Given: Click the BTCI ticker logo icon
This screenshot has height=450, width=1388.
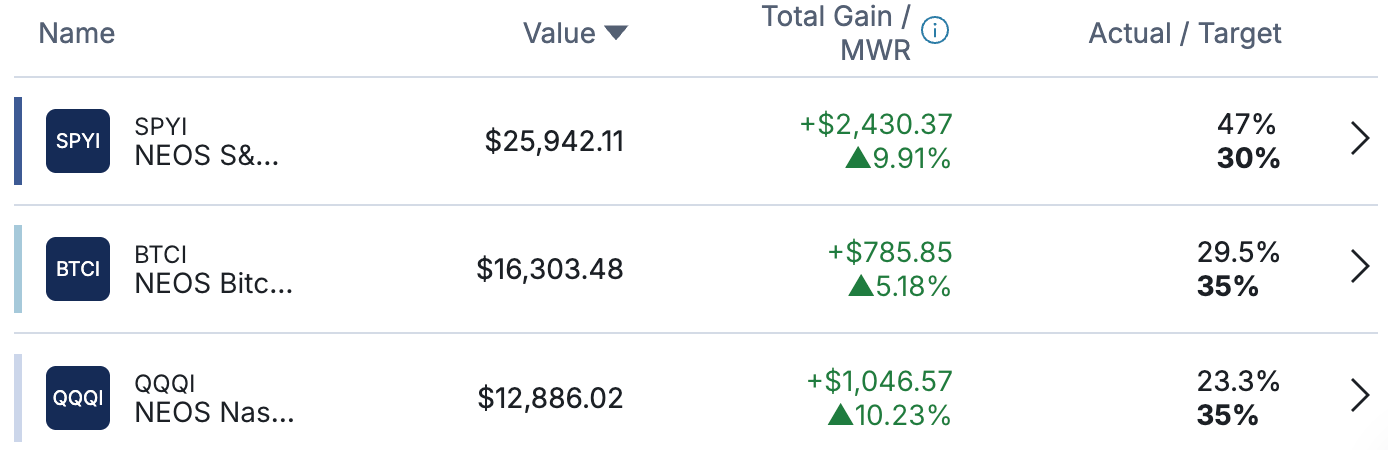Looking at the screenshot, I should coord(78,269).
